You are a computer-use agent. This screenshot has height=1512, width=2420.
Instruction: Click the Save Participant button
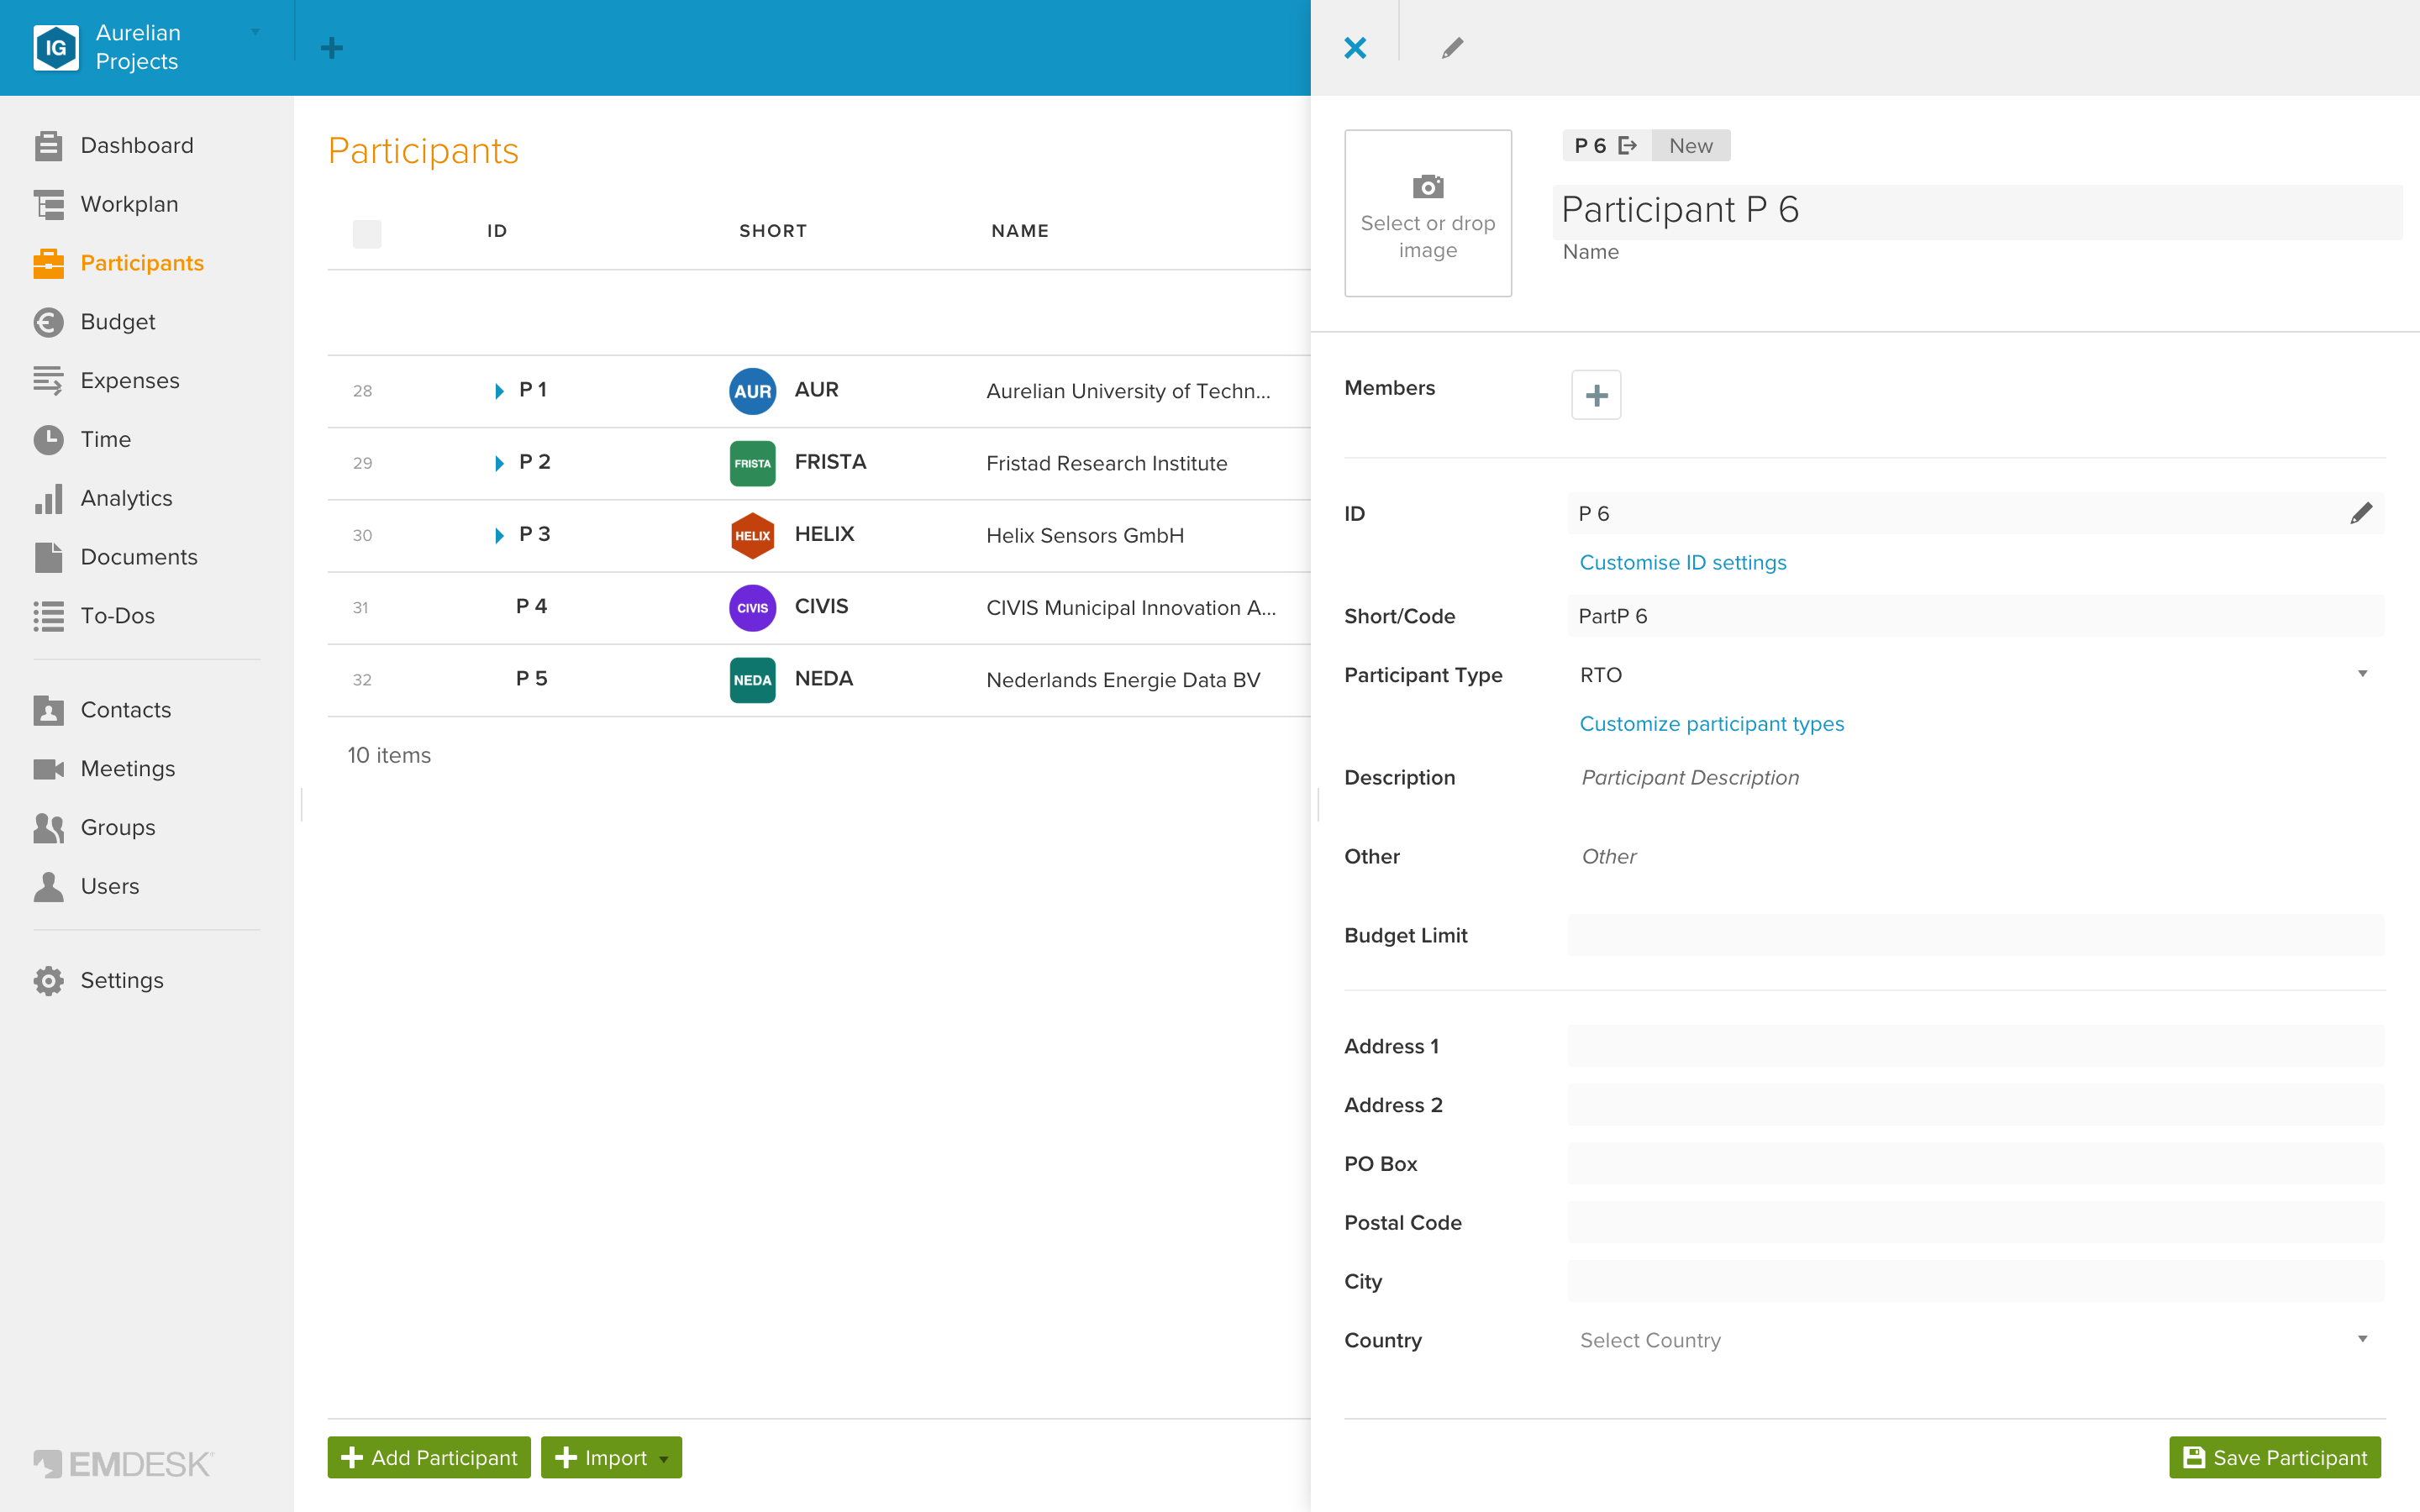(2275, 1457)
